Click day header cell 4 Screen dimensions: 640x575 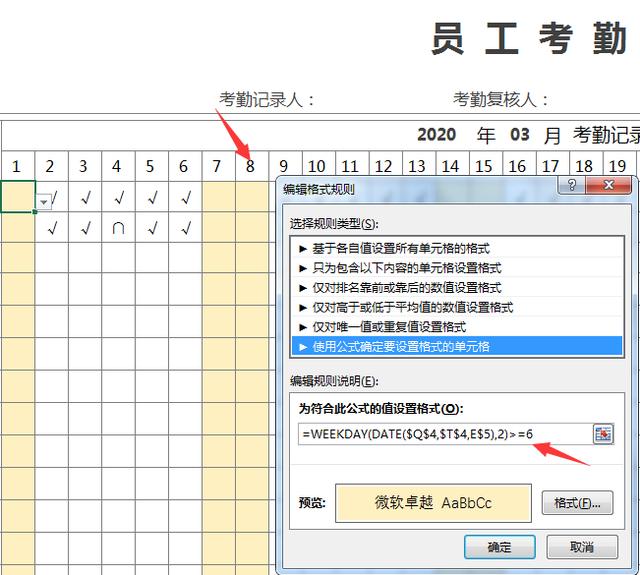[x=117, y=167]
